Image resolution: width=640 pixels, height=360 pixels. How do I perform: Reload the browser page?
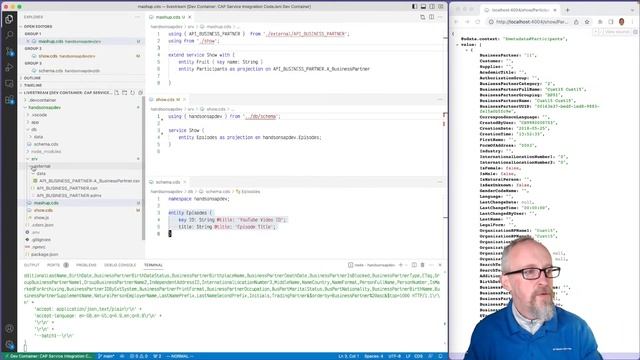click(478, 22)
